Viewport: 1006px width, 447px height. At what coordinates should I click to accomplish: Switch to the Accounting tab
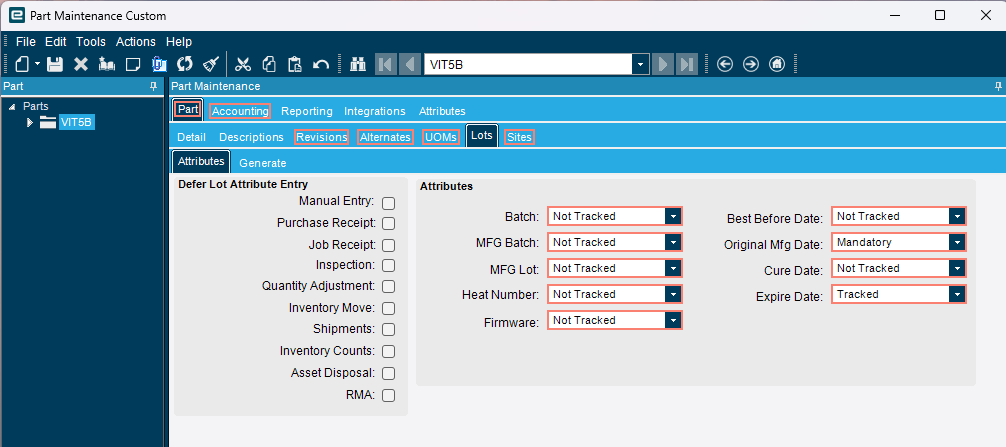click(241, 111)
